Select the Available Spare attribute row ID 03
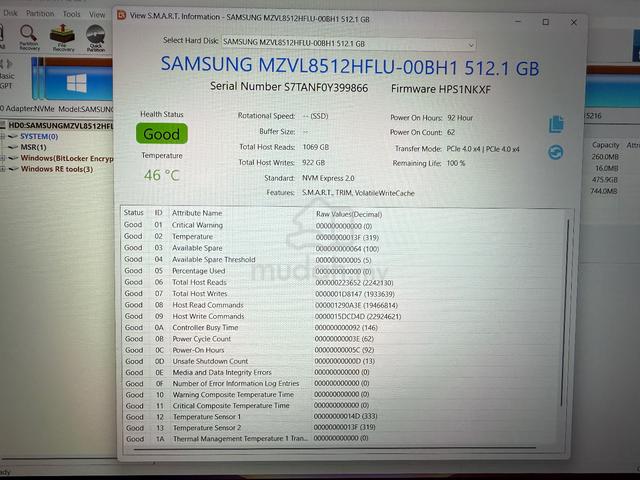 343,248
